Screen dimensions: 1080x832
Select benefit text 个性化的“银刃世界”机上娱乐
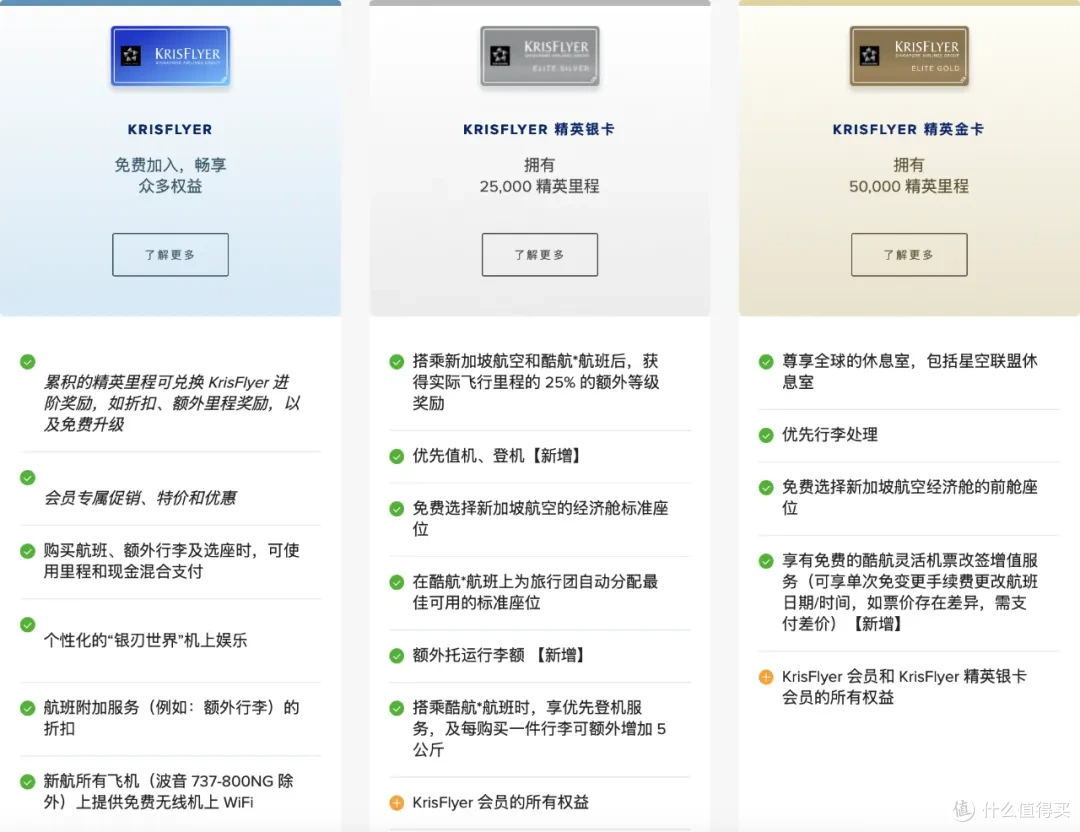pyautogui.click(x=145, y=641)
